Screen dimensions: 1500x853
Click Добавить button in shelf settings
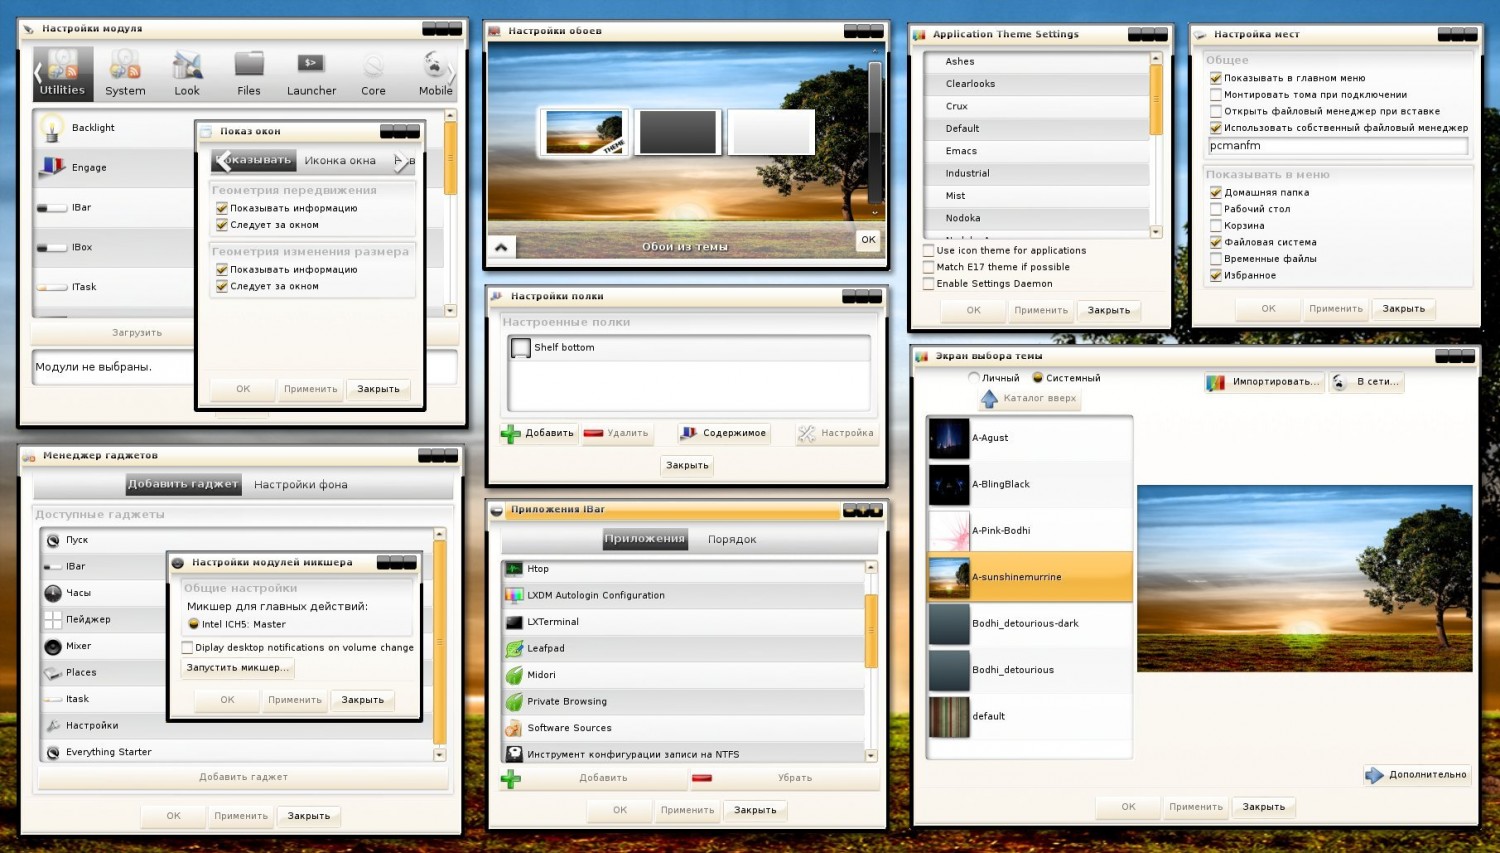tap(539, 434)
